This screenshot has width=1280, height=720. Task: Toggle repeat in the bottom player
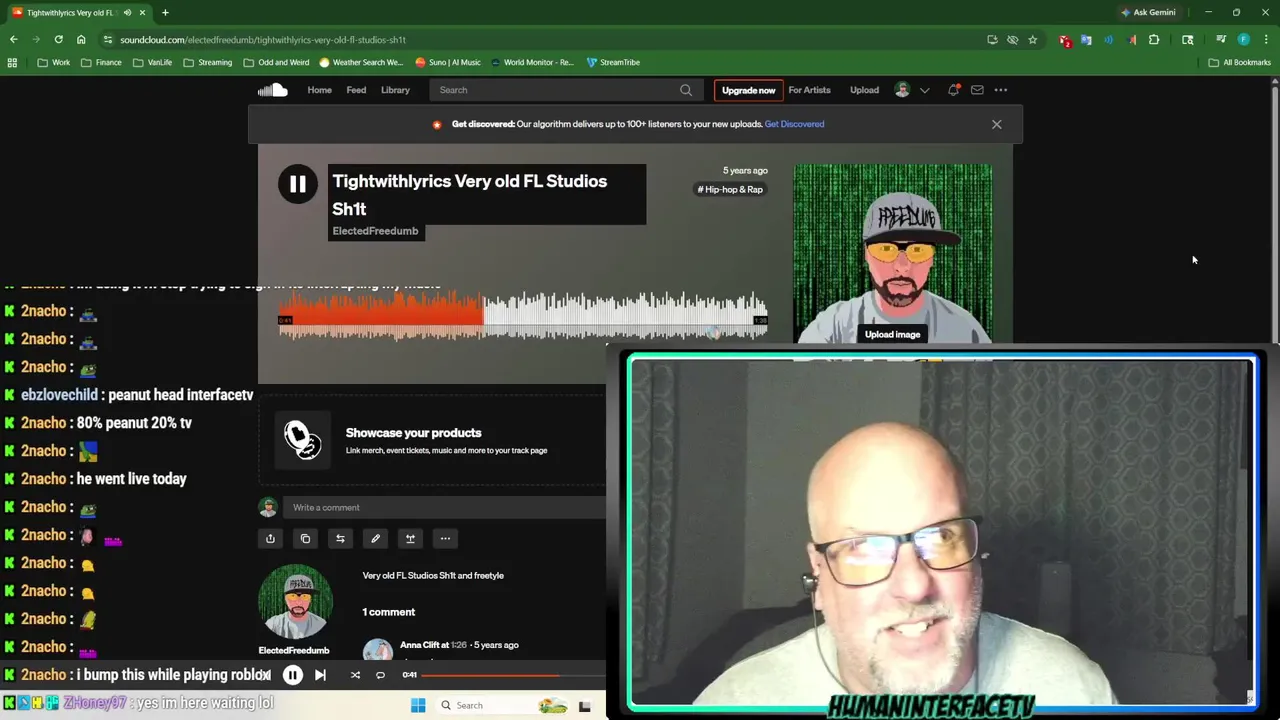pos(380,675)
